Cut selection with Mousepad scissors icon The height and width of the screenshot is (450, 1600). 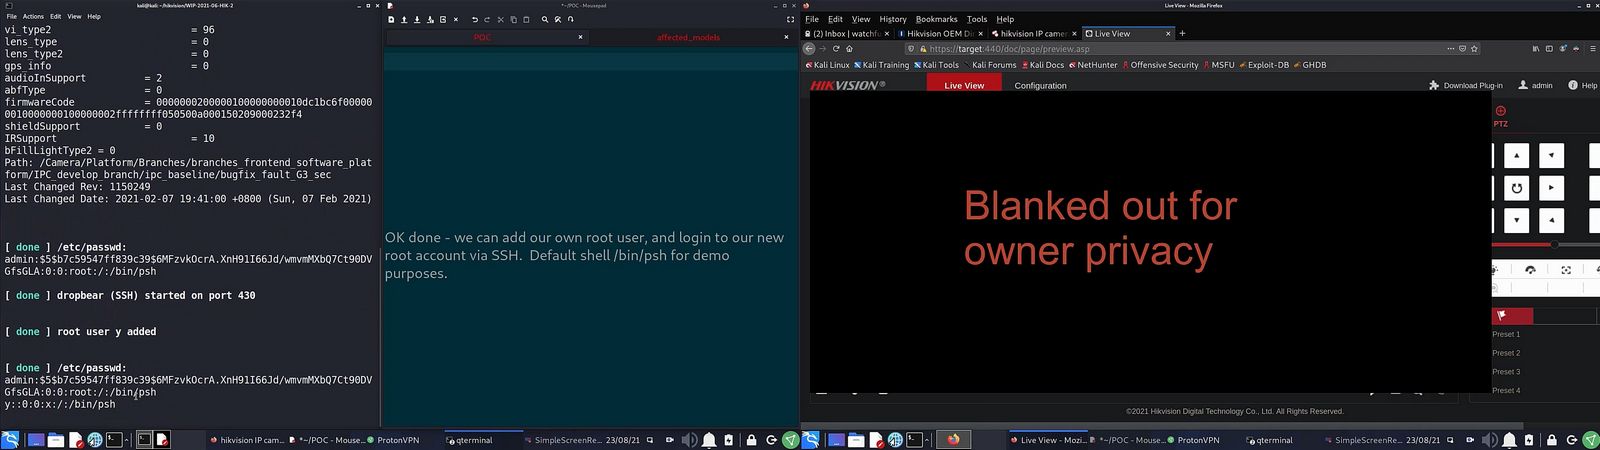coord(501,19)
